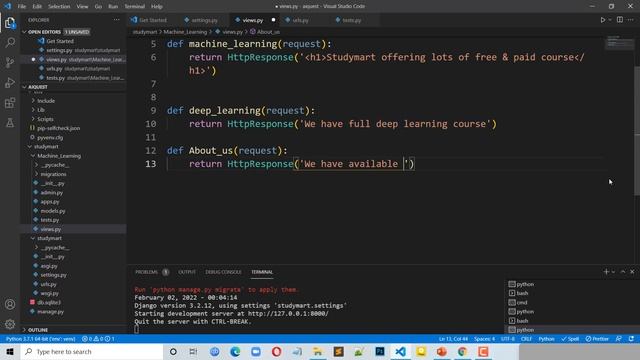The image size is (640, 360).
Task: Open Chrome from taskbar
Action: click(462, 351)
